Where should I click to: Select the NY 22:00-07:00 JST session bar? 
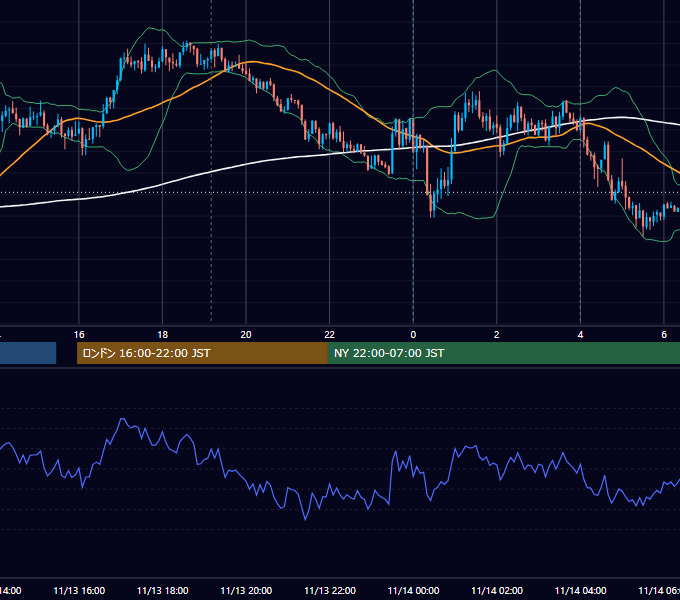(x=503, y=353)
